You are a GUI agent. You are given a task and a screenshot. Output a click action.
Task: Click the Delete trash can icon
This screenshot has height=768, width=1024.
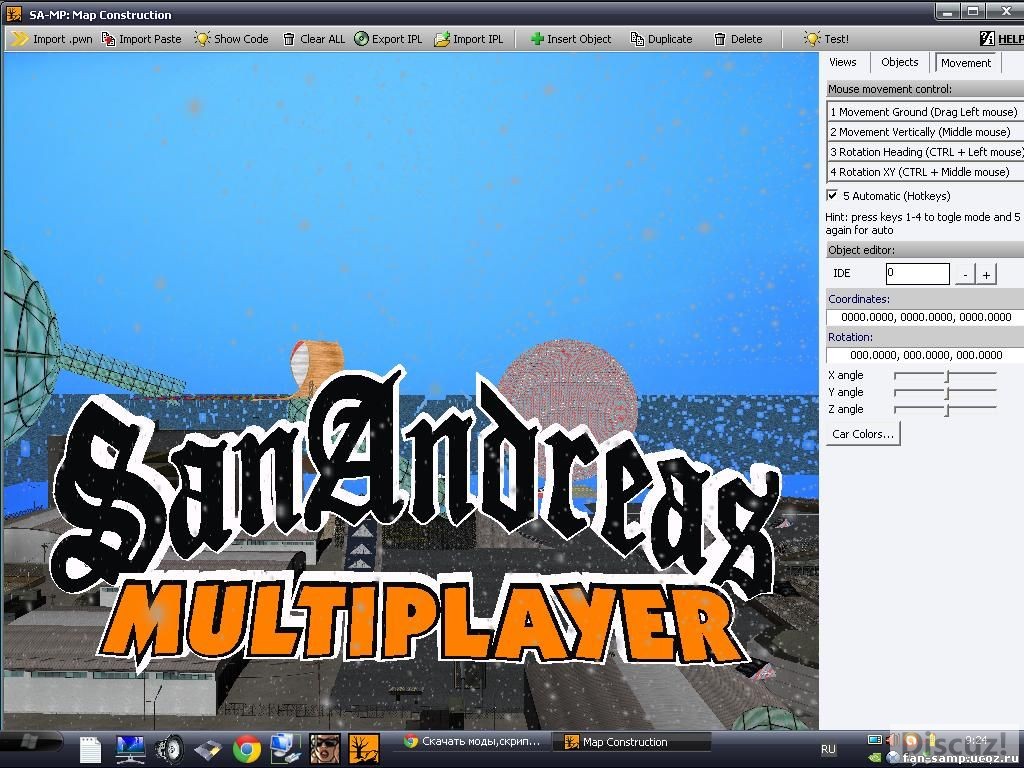720,39
